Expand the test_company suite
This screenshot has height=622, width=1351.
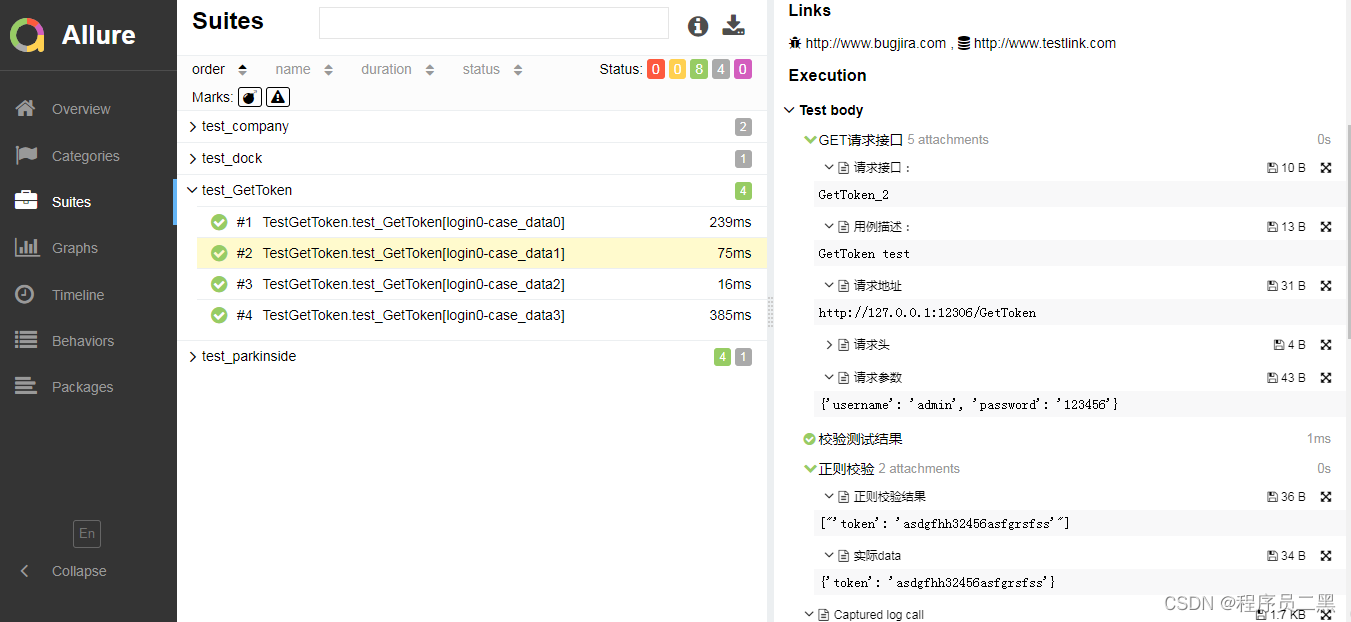point(472,127)
